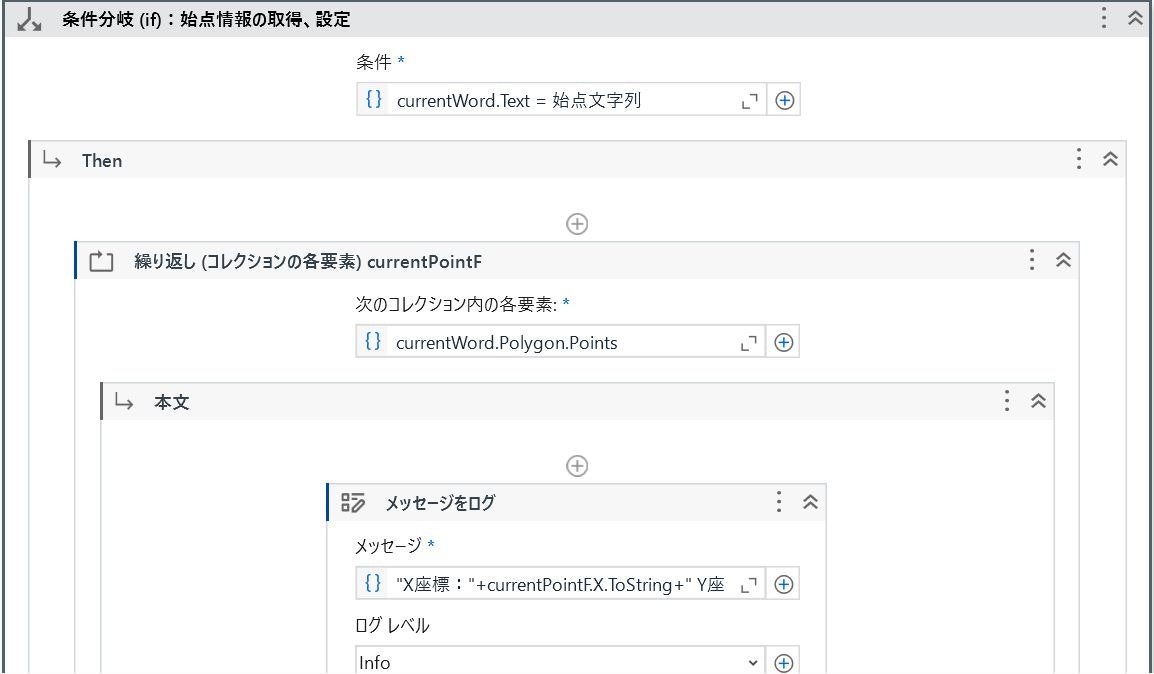Collapse the メッセージをログ activity
This screenshot has height=674, width=1154.
pyautogui.click(x=810, y=503)
